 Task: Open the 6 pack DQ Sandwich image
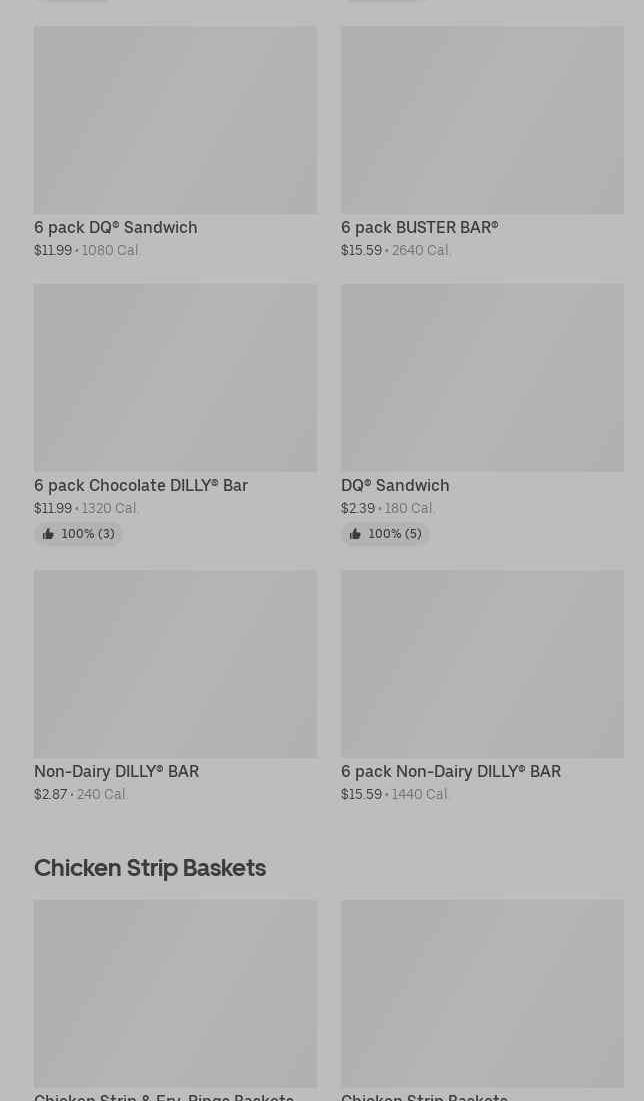point(175,120)
